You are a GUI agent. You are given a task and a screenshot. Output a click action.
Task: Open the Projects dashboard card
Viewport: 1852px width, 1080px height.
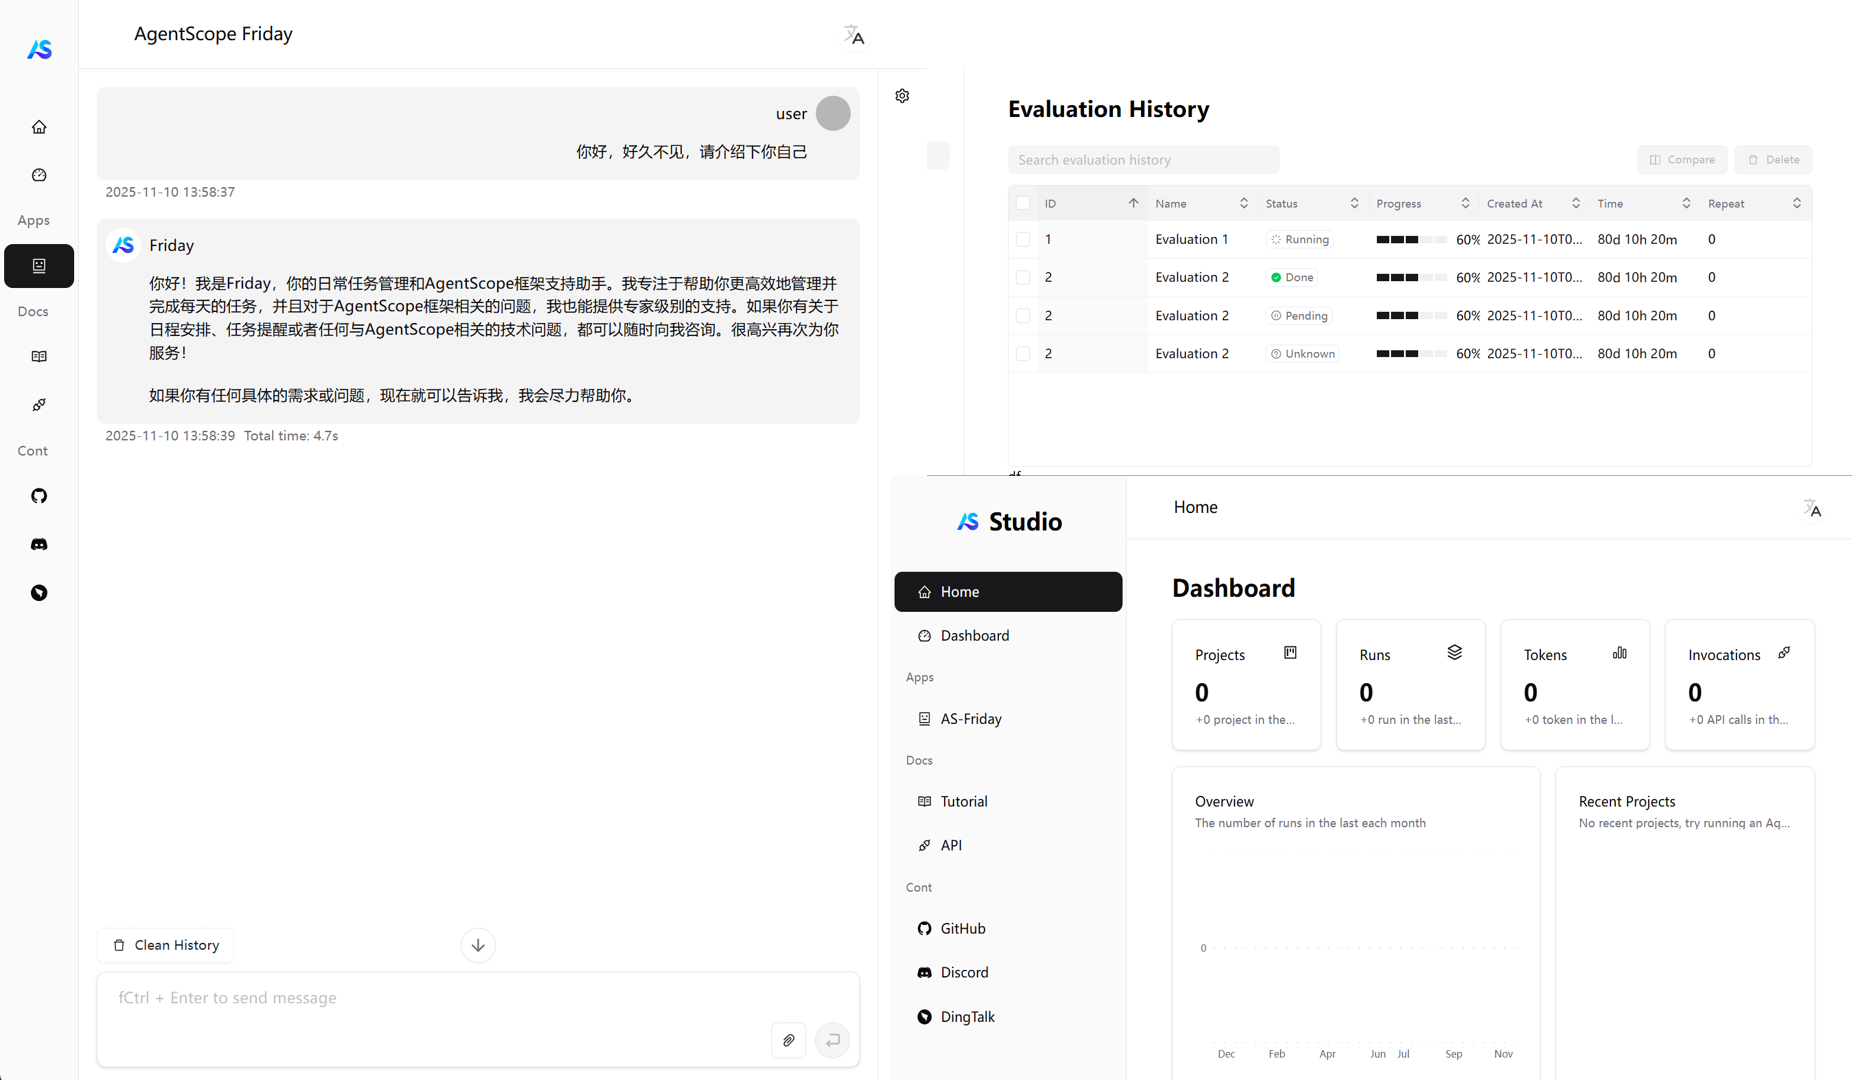[x=1246, y=685]
